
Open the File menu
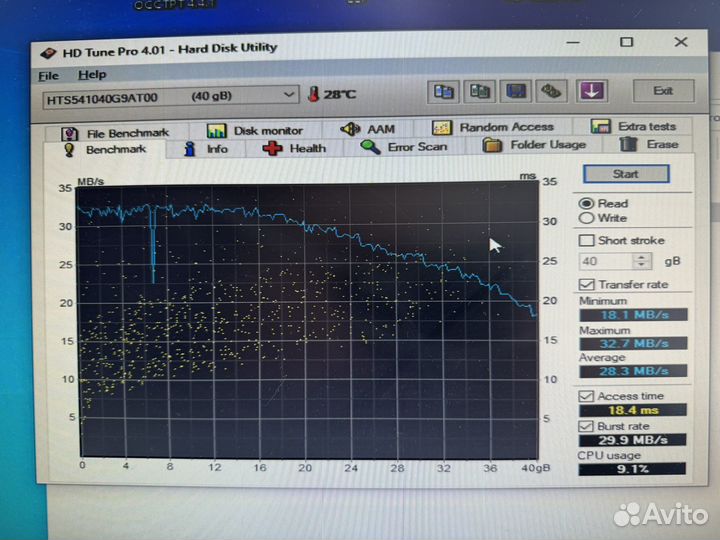49,76
